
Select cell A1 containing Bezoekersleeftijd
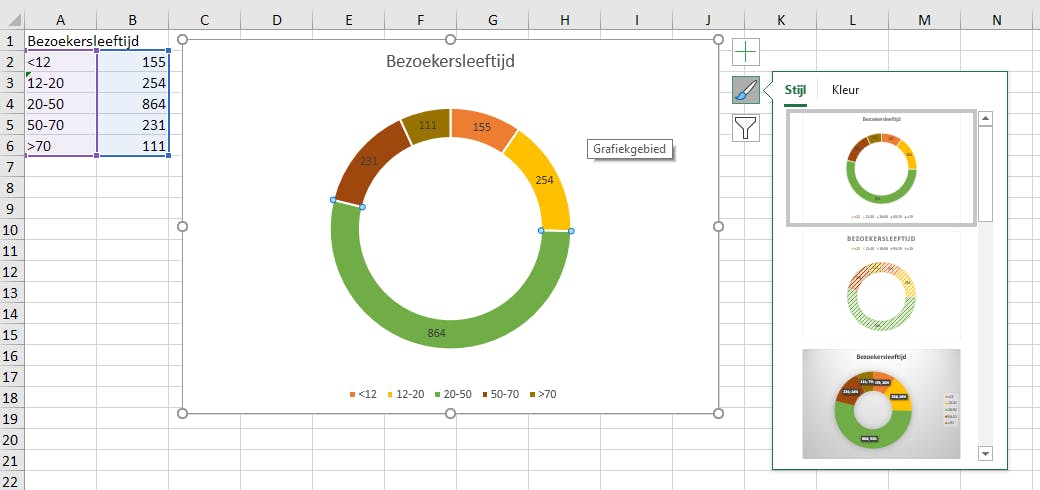pos(60,41)
